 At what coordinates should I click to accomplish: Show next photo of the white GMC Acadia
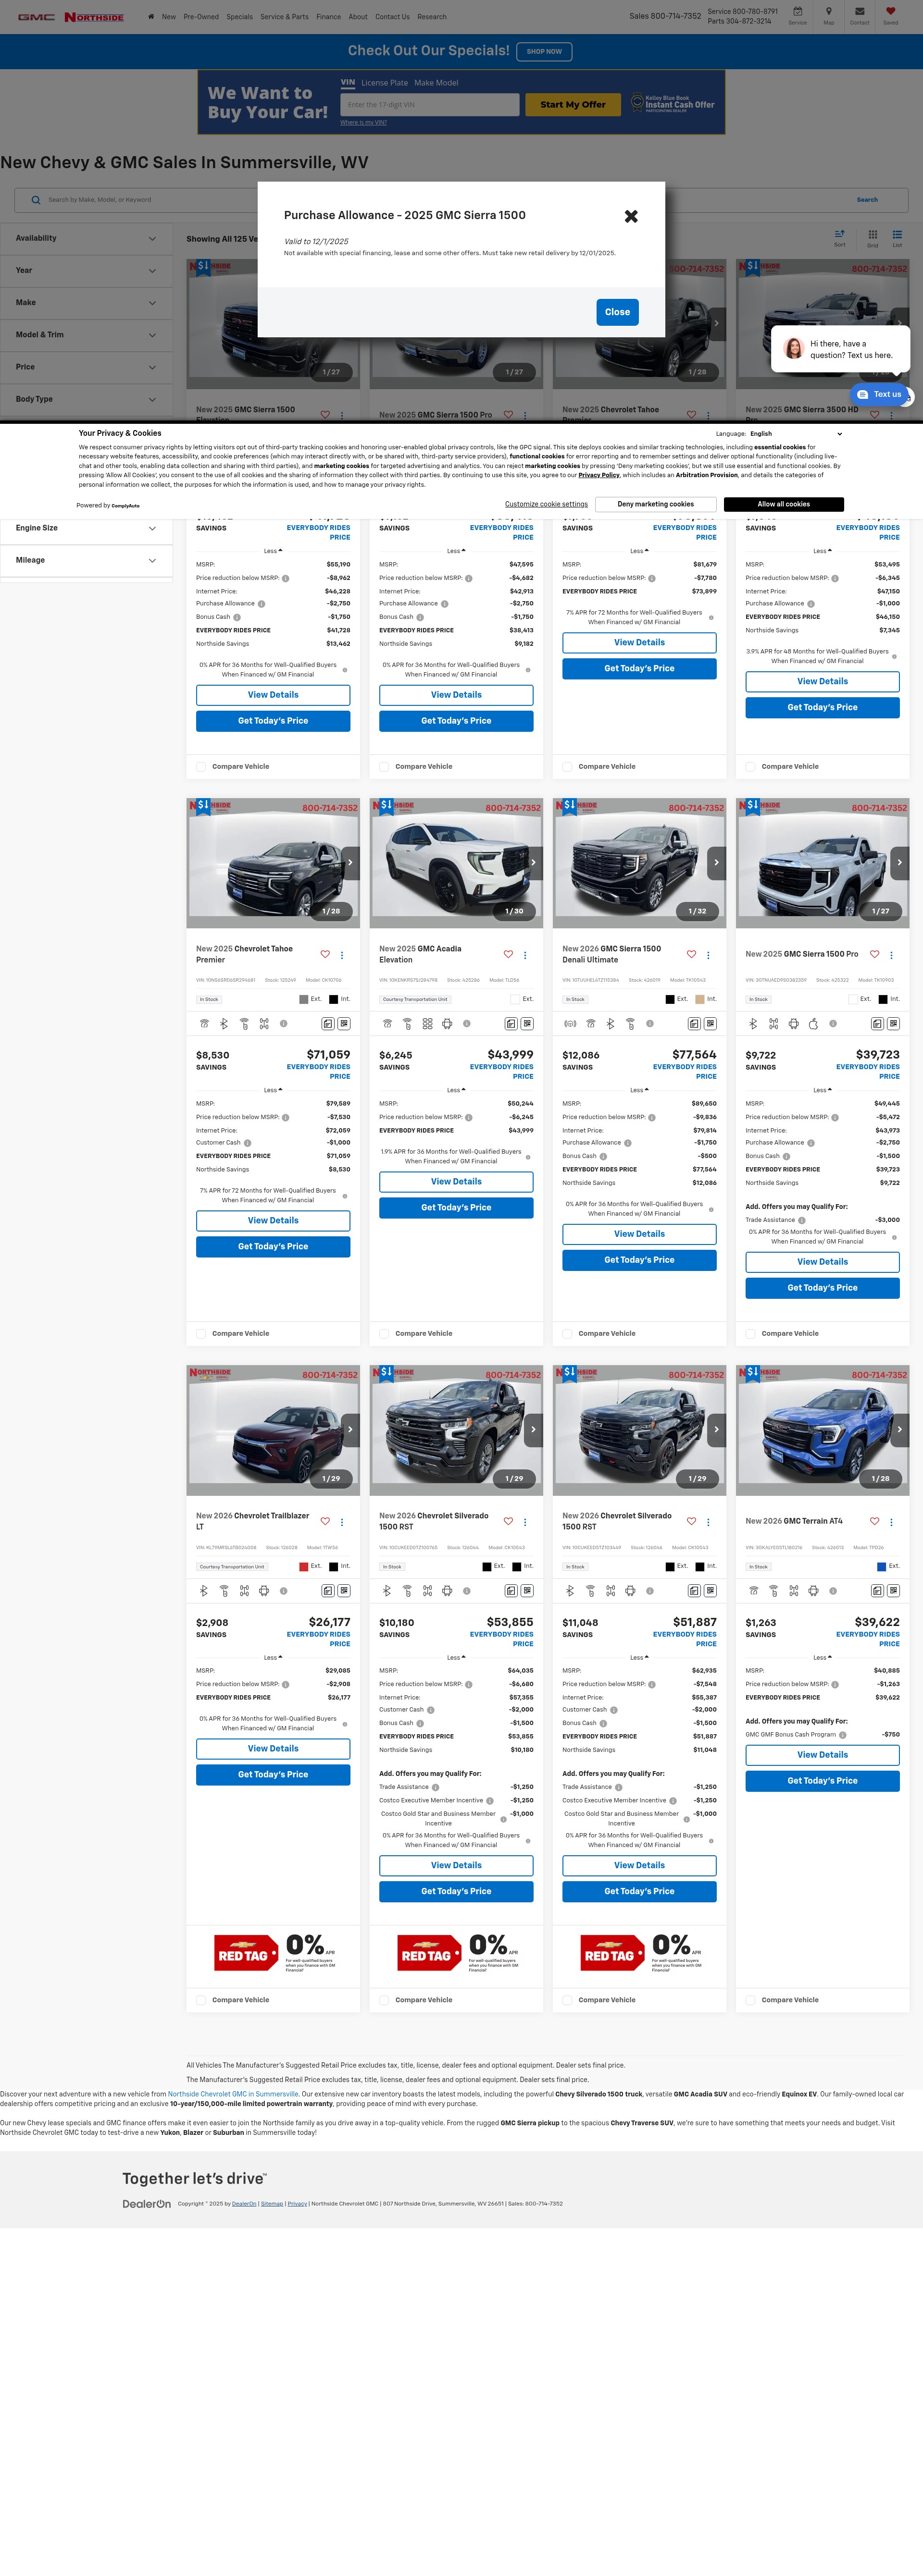point(533,862)
